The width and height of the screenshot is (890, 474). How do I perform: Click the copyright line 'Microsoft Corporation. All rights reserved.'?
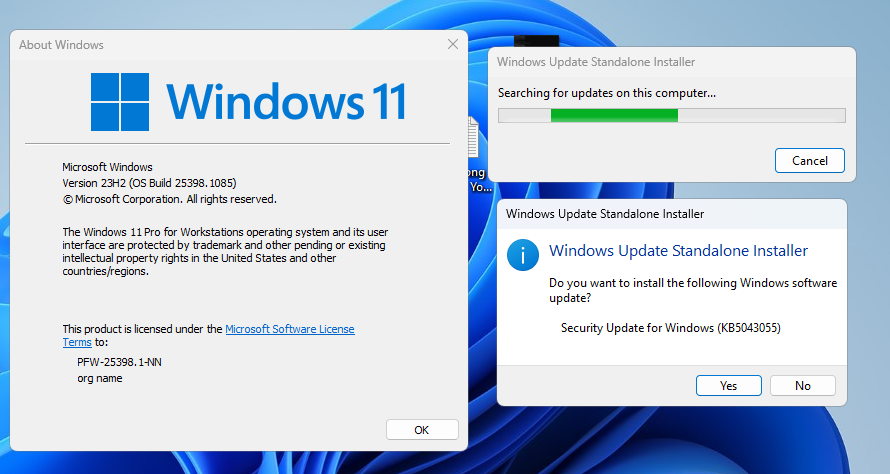(170, 199)
